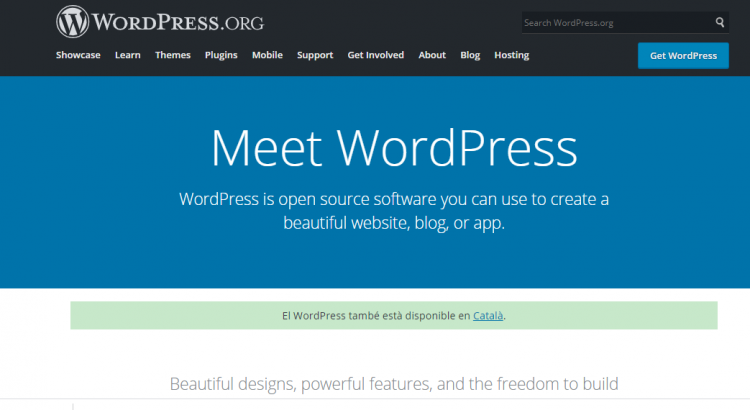This screenshot has height=410, width=750.
Task: Click the Get Involved nav link
Action: 376,55
